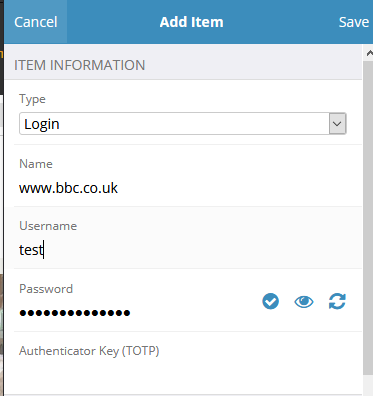Generate a new password with the refresh icon

point(337,301)
